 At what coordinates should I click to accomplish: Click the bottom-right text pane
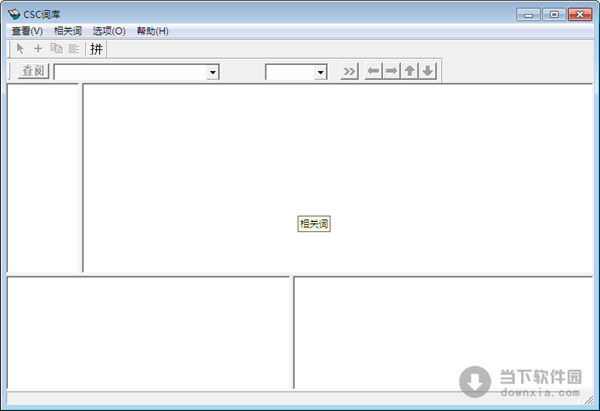coord(443,332)
